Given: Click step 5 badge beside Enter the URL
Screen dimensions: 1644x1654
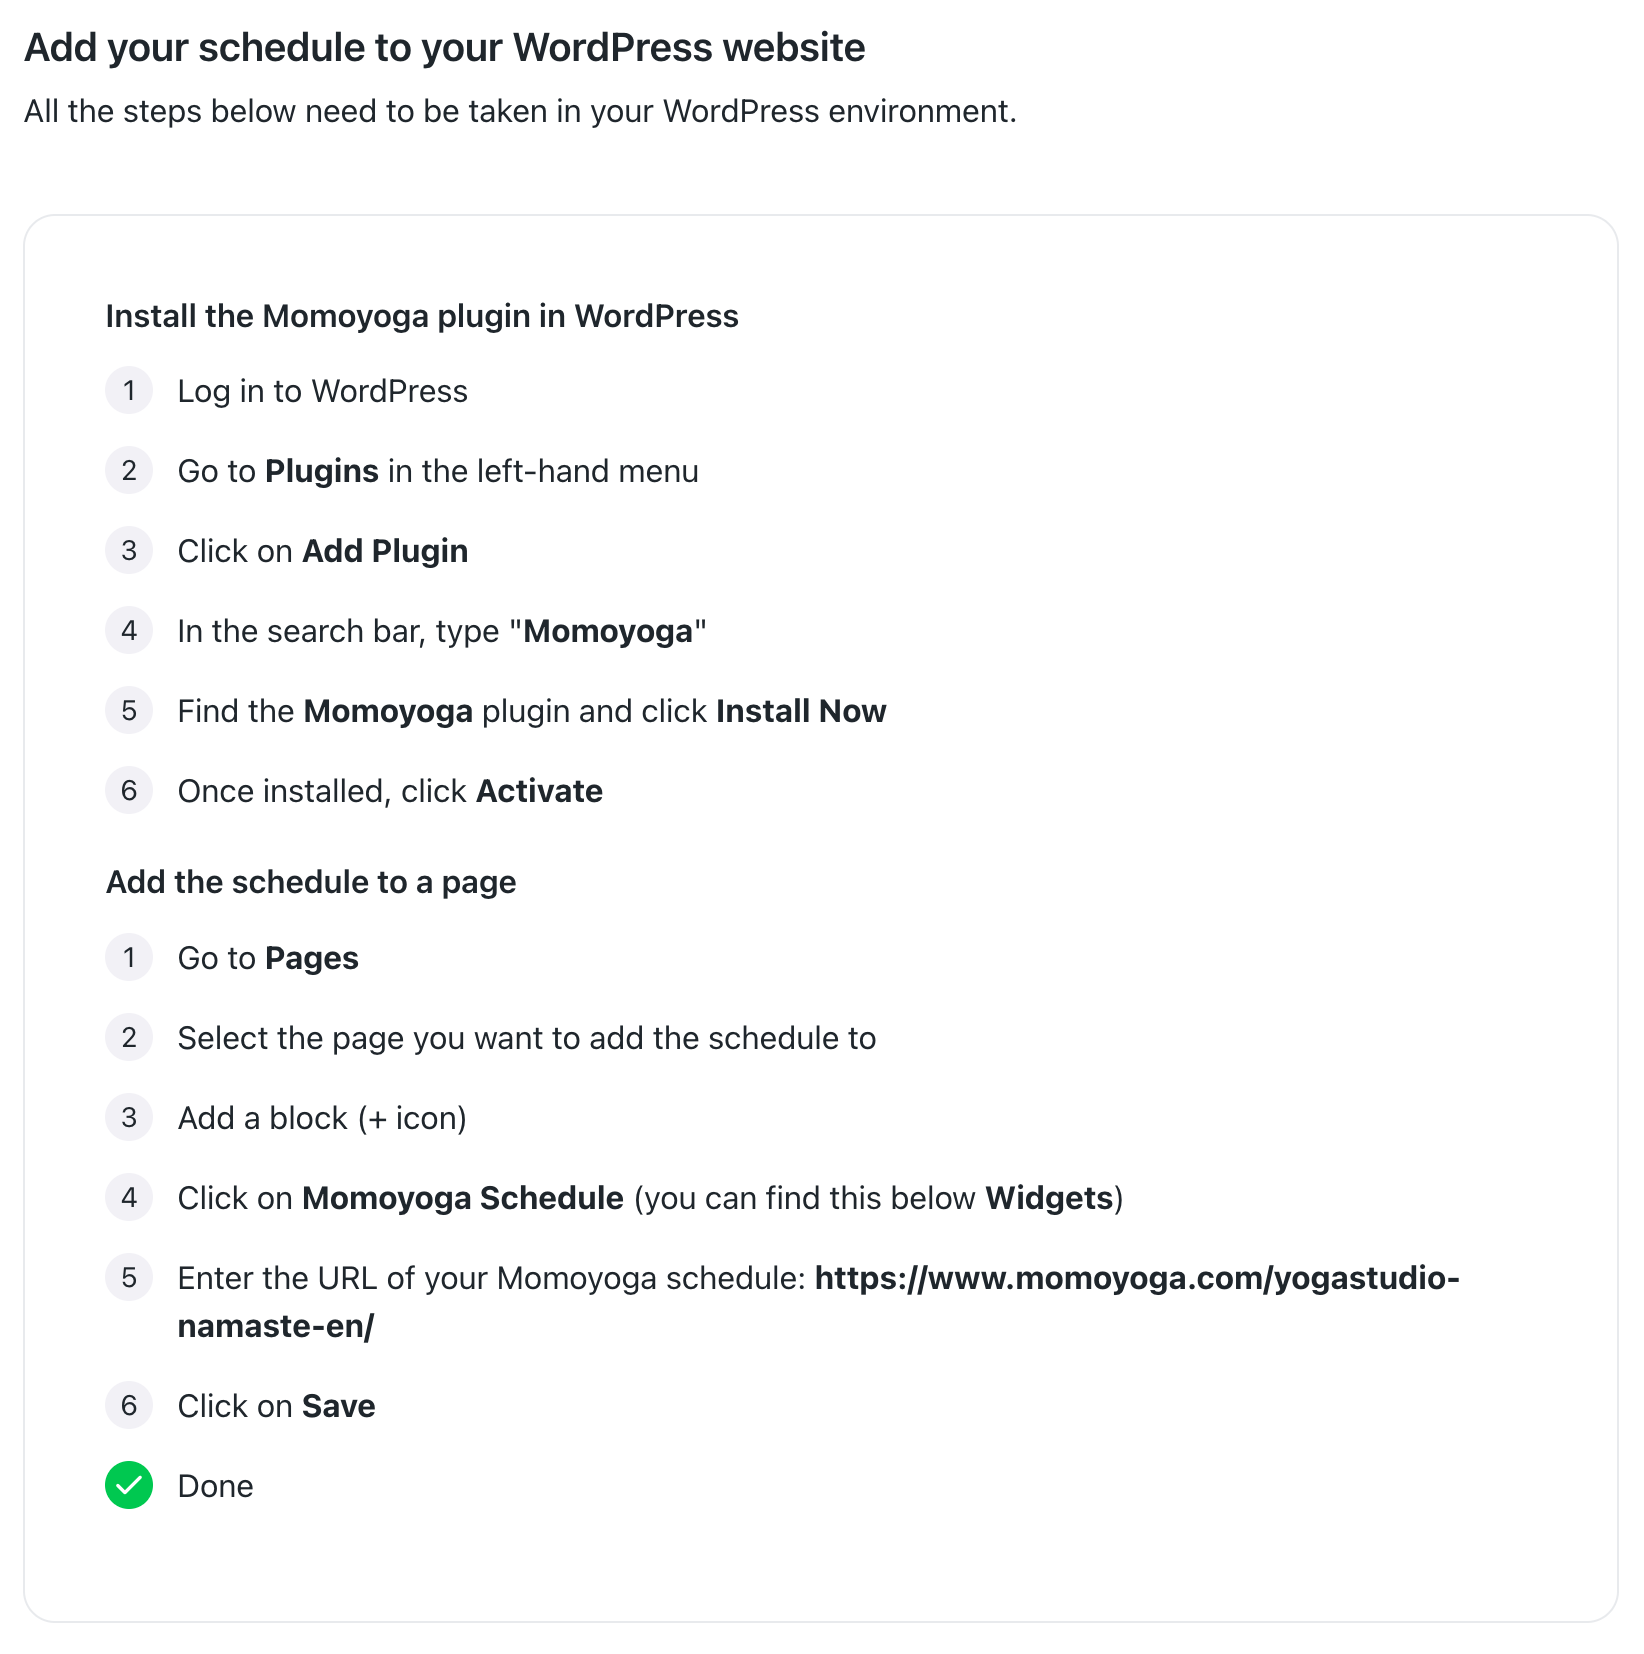Looking at the screenshot, I should pyautogui.click(x=129, y=1277).
